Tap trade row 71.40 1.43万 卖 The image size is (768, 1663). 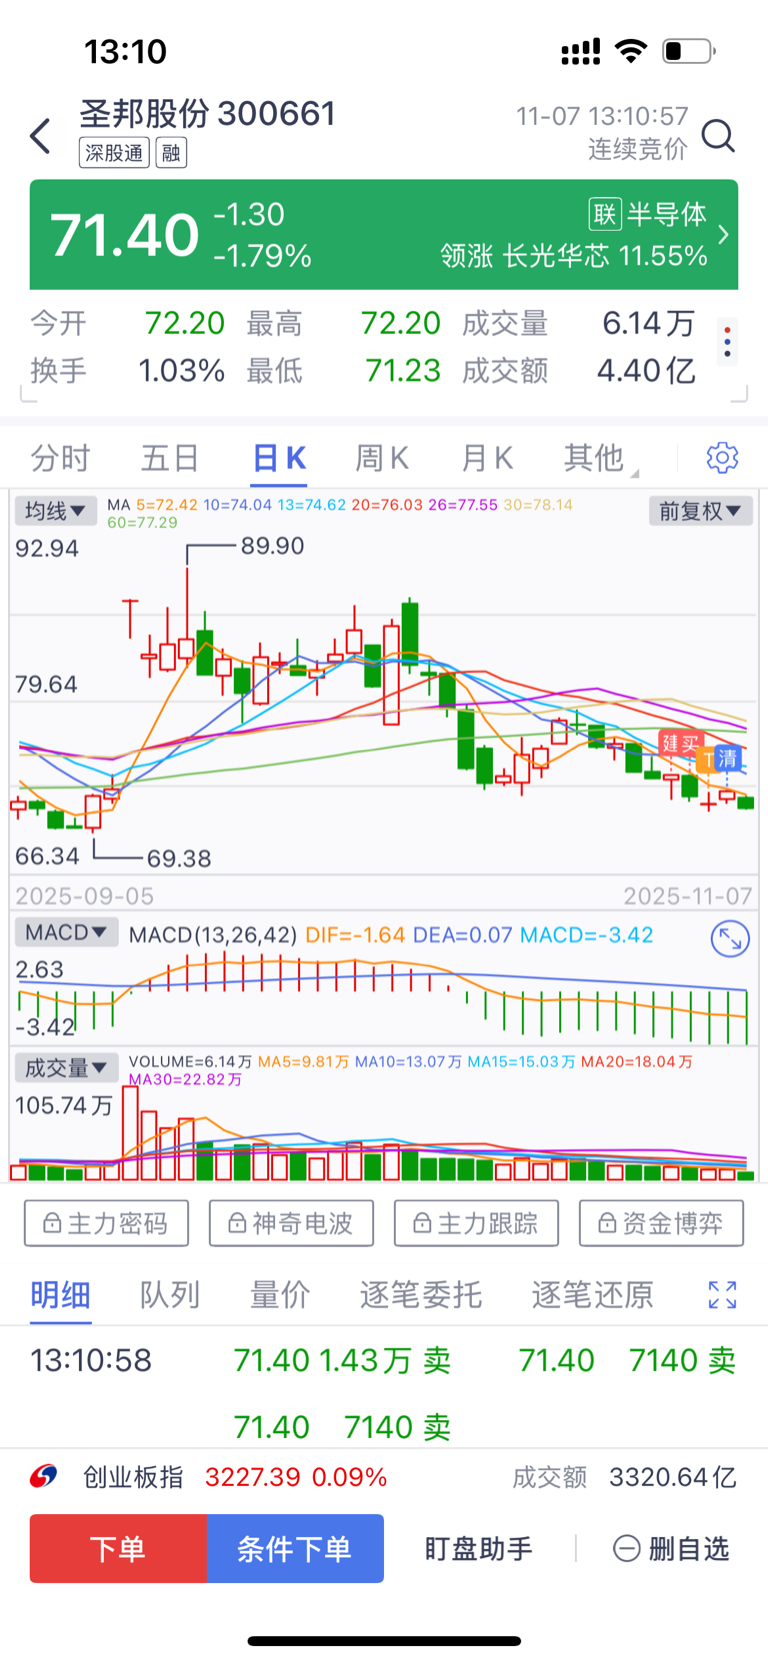[x=342, y=1360]
